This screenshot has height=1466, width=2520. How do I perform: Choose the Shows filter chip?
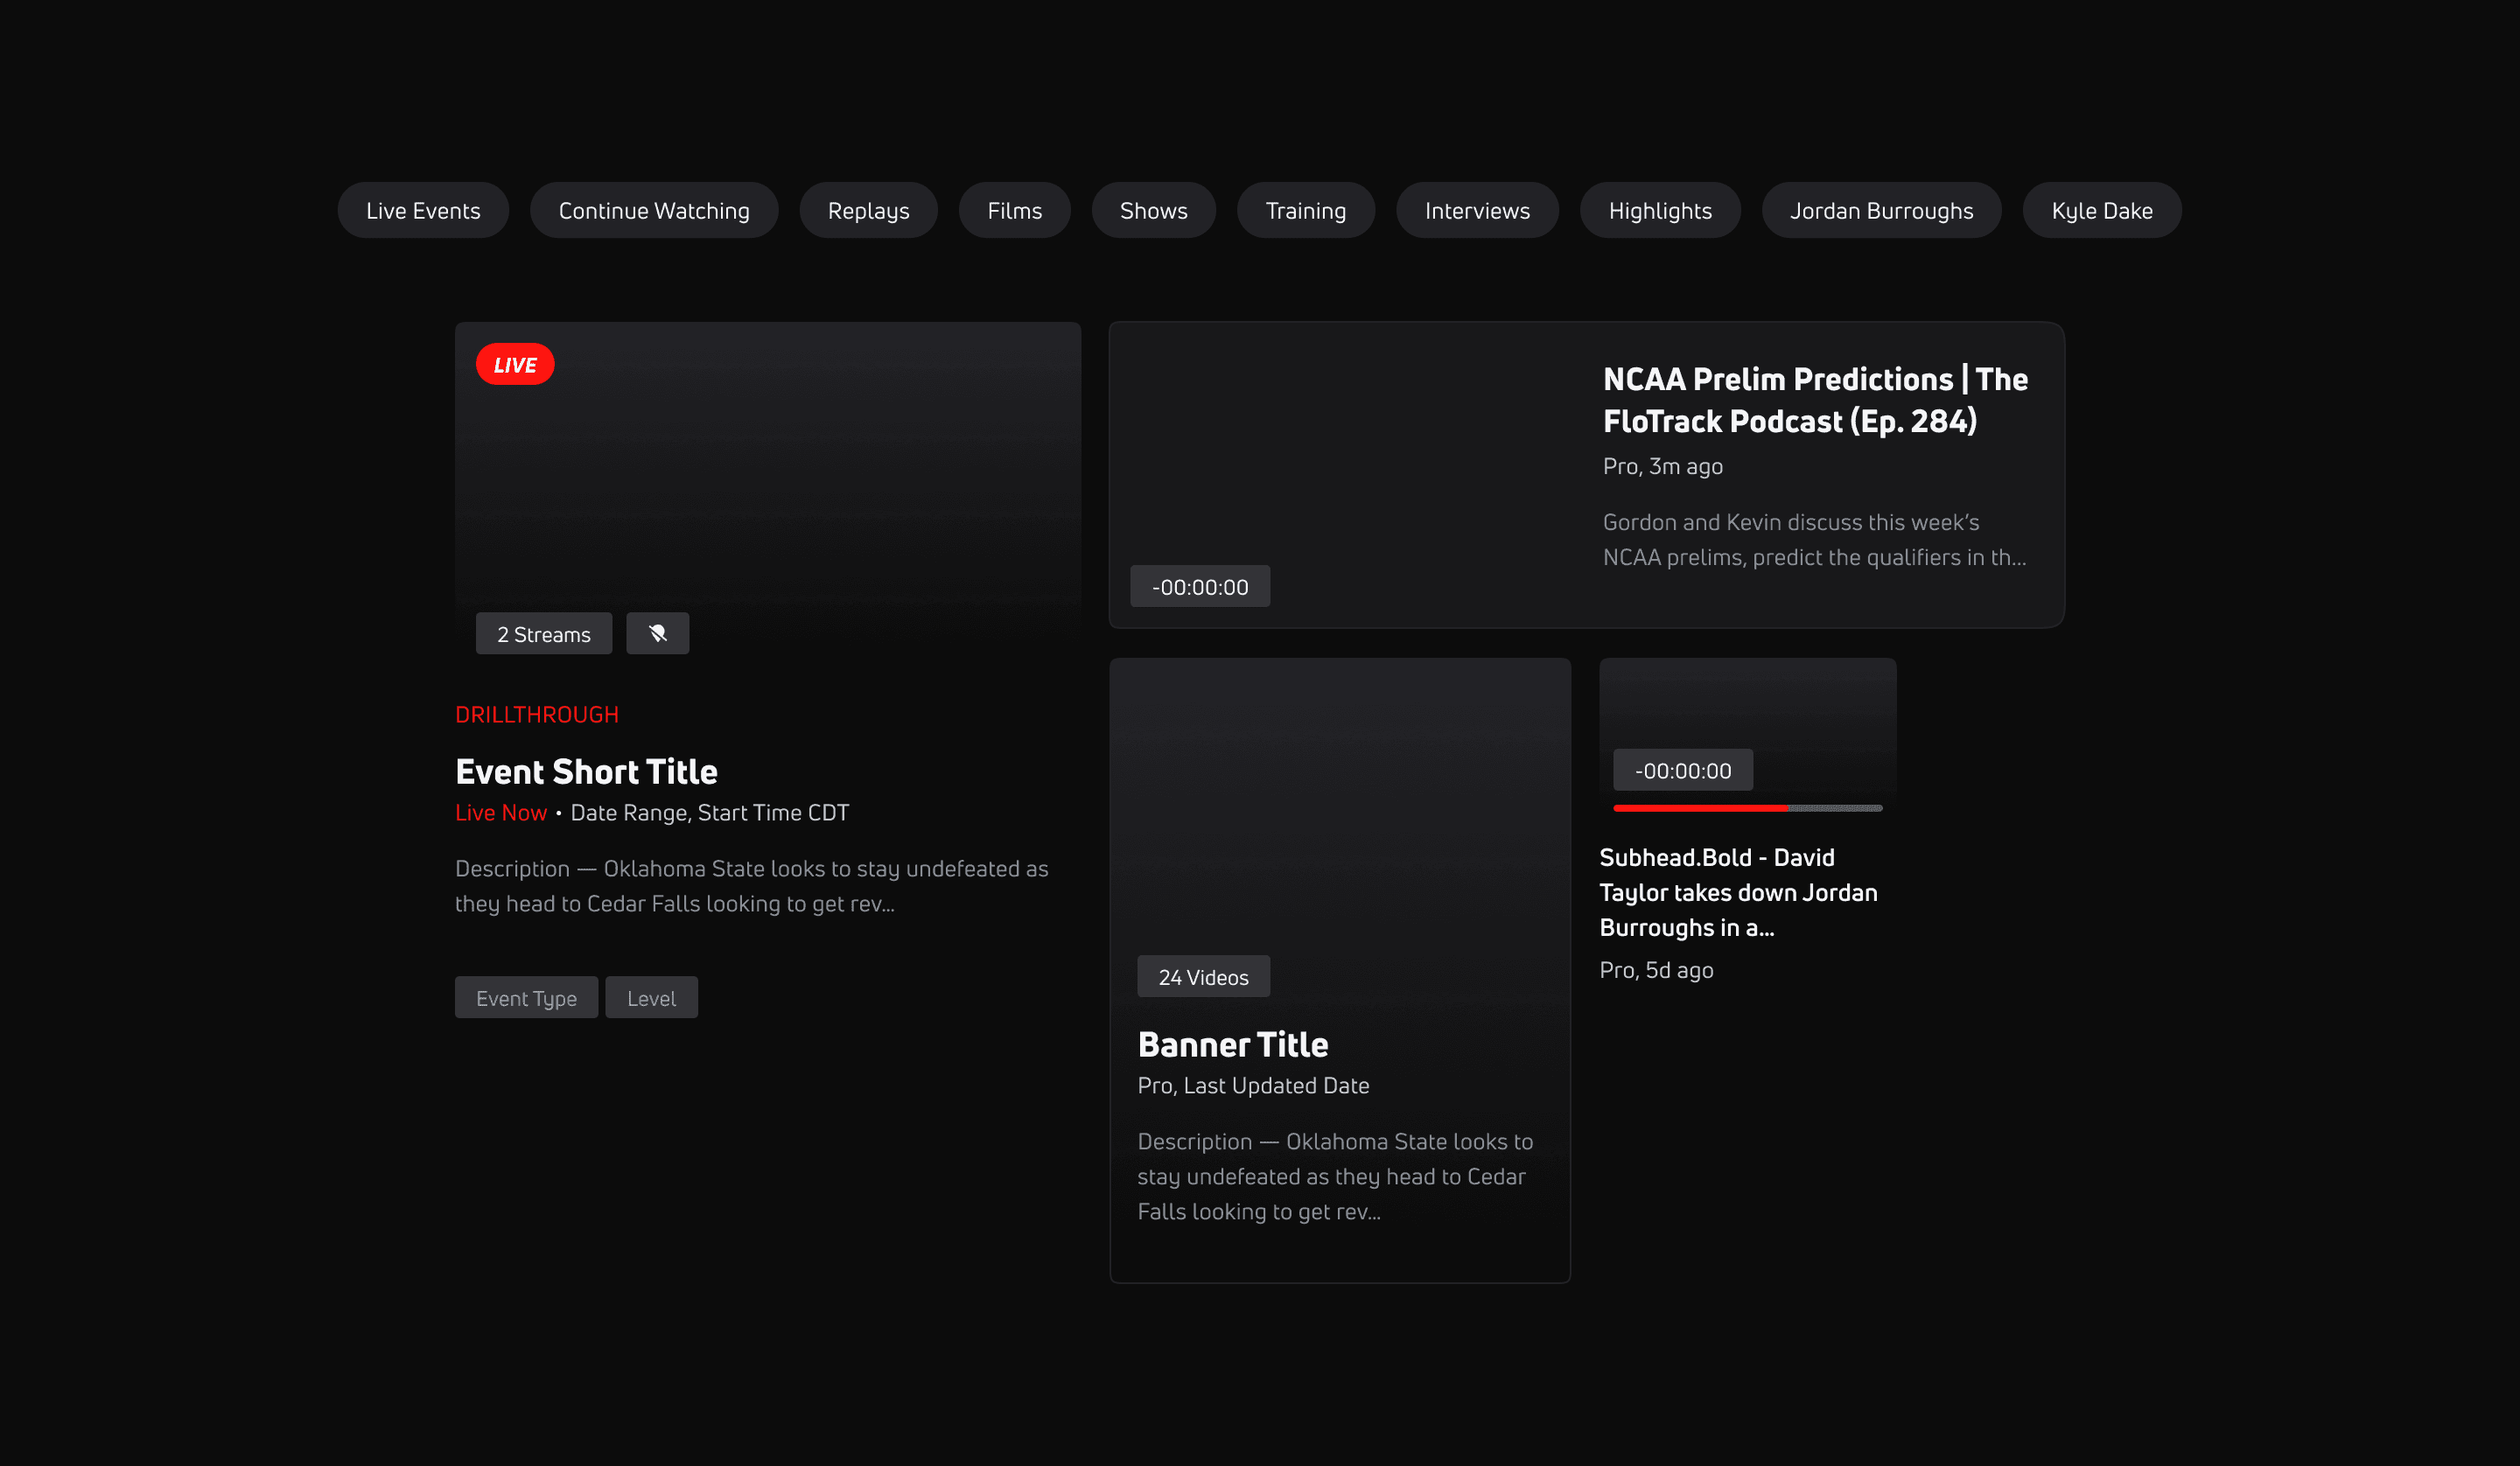(1153, 210)
